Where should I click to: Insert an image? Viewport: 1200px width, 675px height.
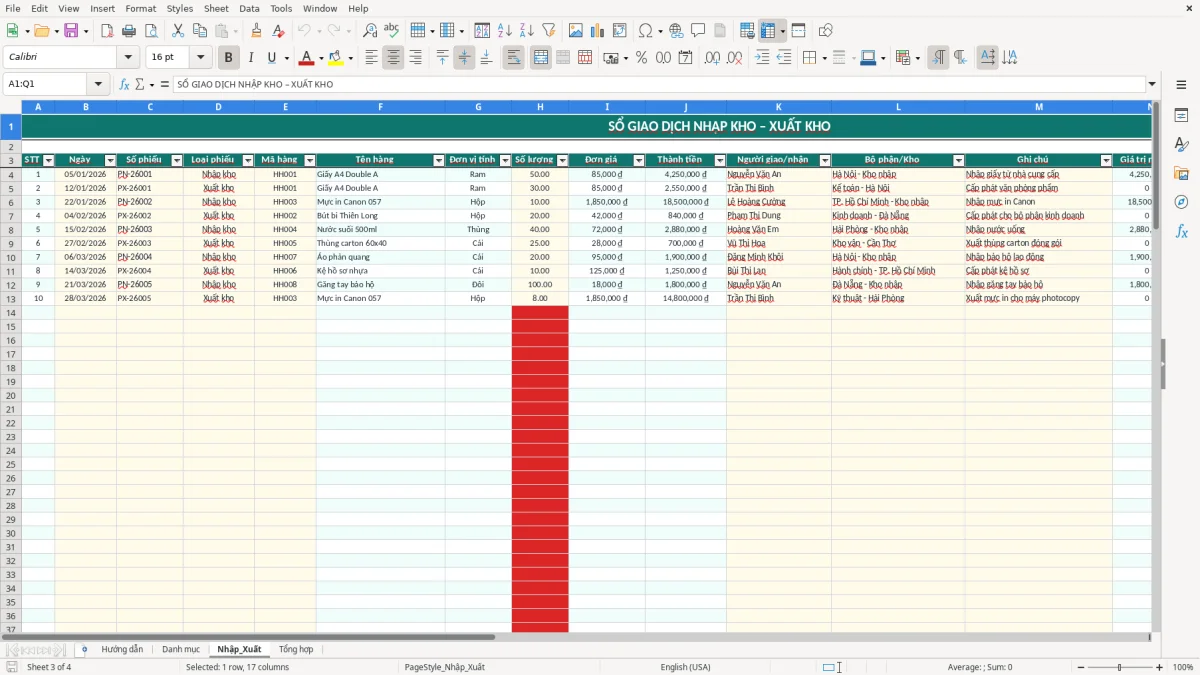click(575, 31)
